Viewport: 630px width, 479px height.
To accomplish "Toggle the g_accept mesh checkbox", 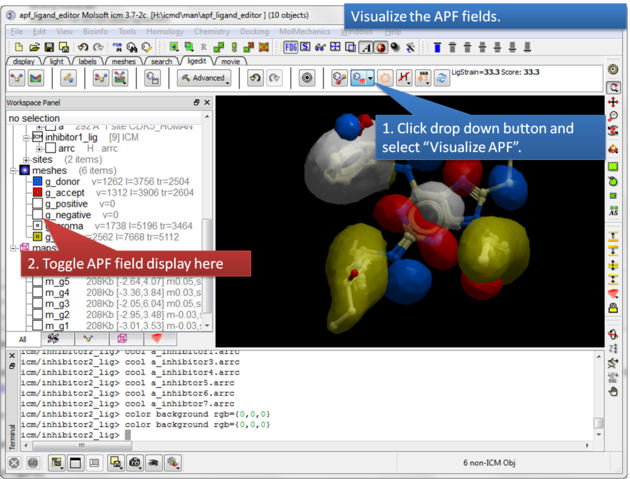I will [38, 193].
